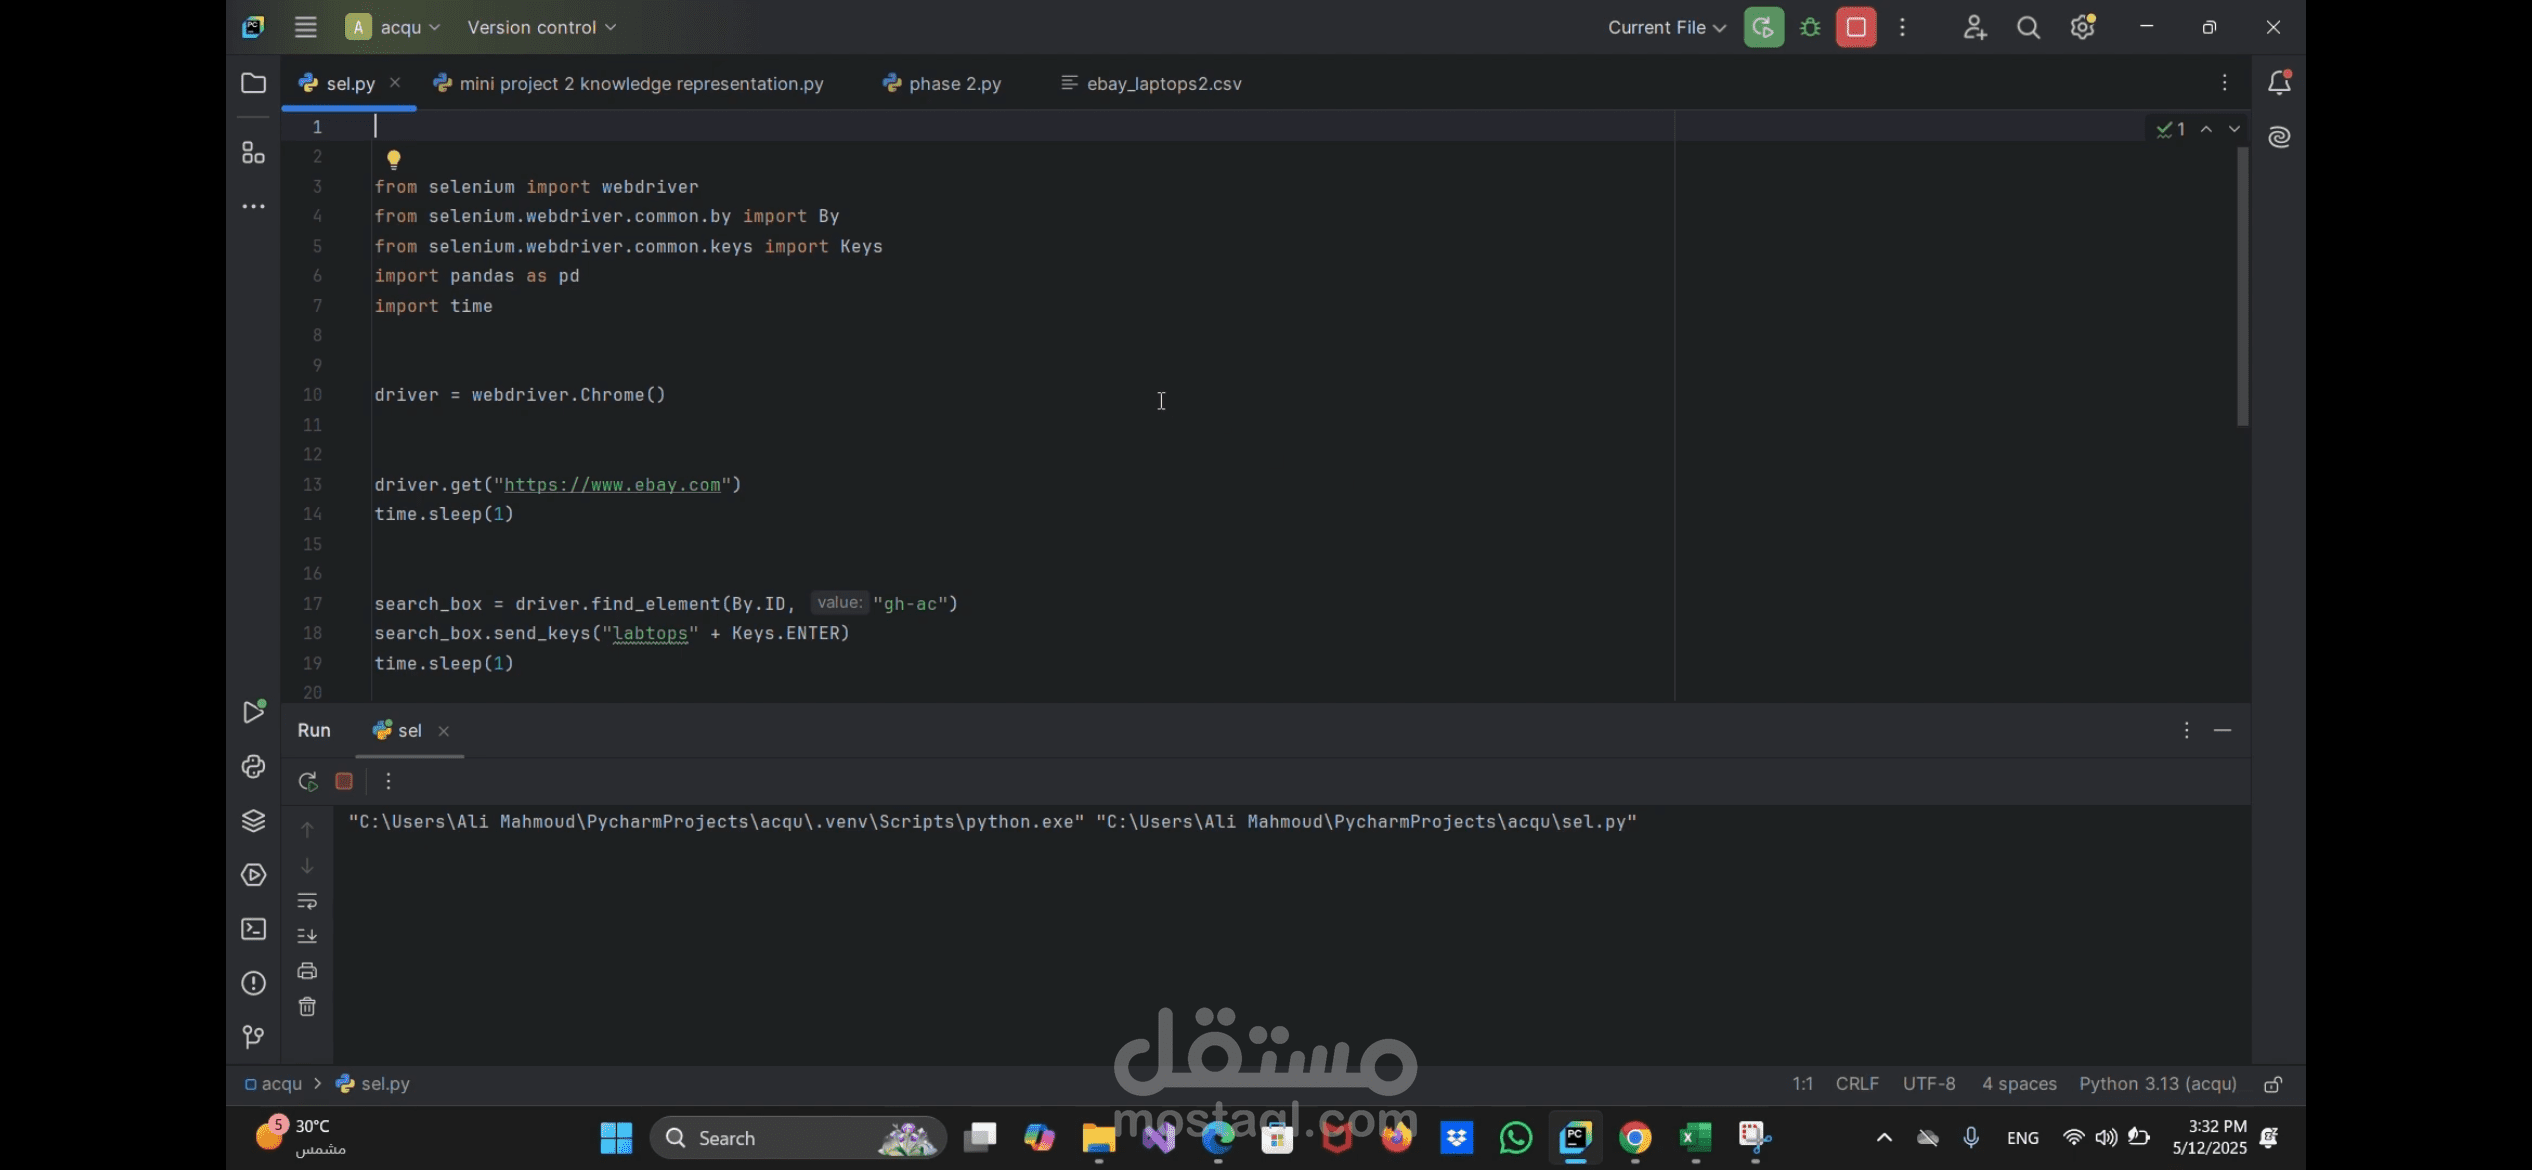The image size is (2532, 1170).
Task: Open the Project folder tool window
Action: [253, 83]
